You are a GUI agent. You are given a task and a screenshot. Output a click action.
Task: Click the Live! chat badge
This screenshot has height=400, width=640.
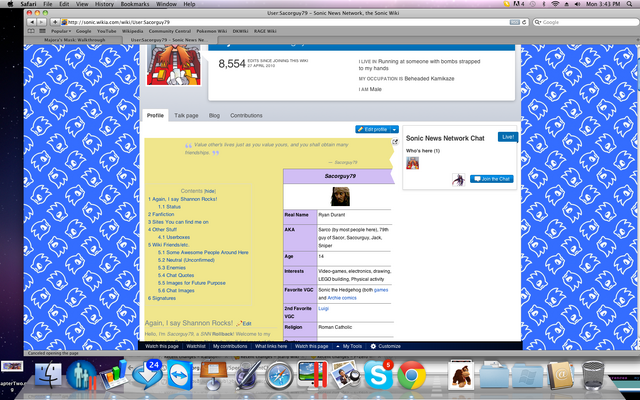tap(508, 137)
